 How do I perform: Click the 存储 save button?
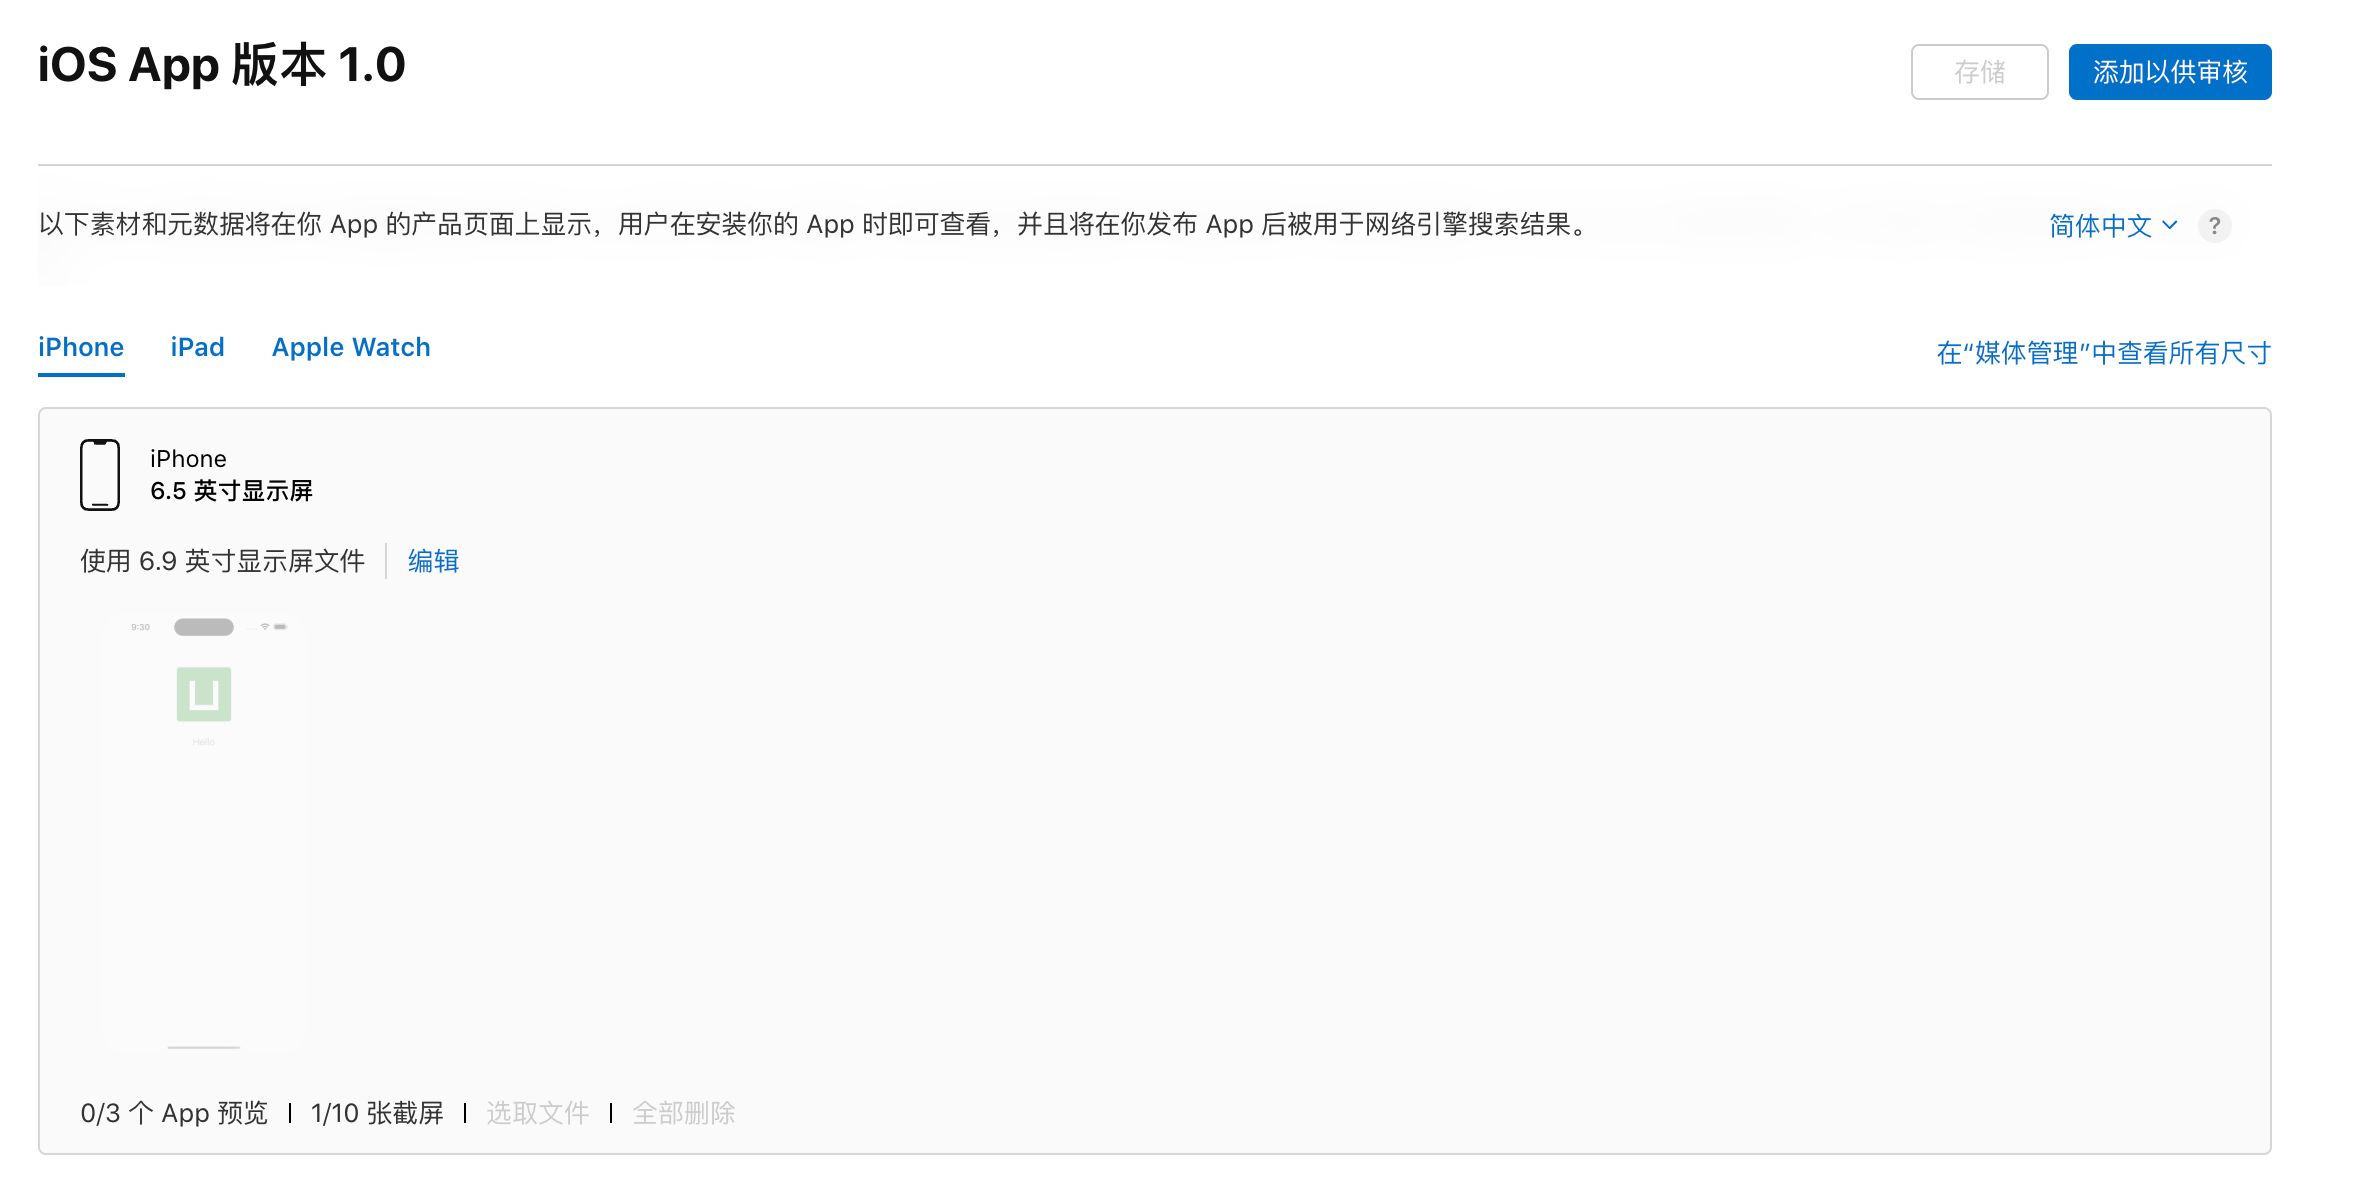(1979, 72)
